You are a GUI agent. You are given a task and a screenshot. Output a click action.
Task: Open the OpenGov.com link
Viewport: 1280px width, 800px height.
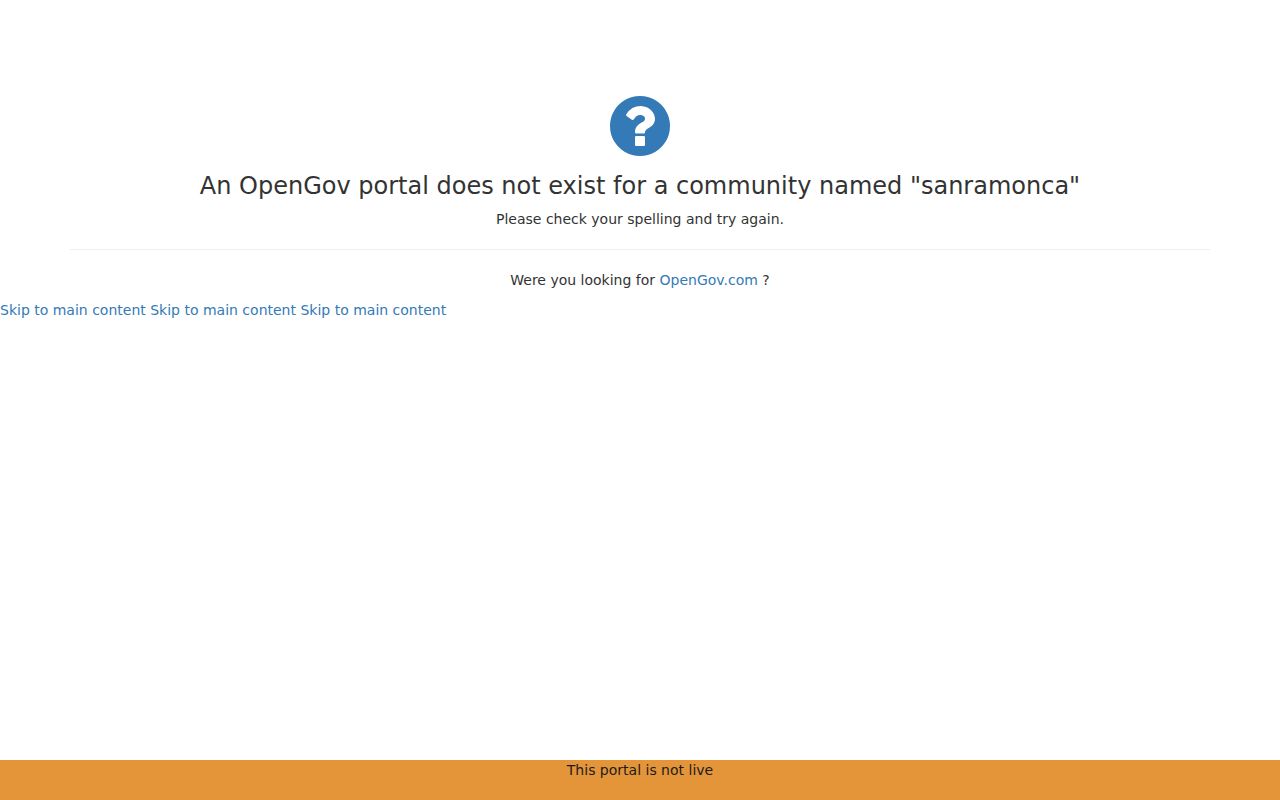pos(708,280)
